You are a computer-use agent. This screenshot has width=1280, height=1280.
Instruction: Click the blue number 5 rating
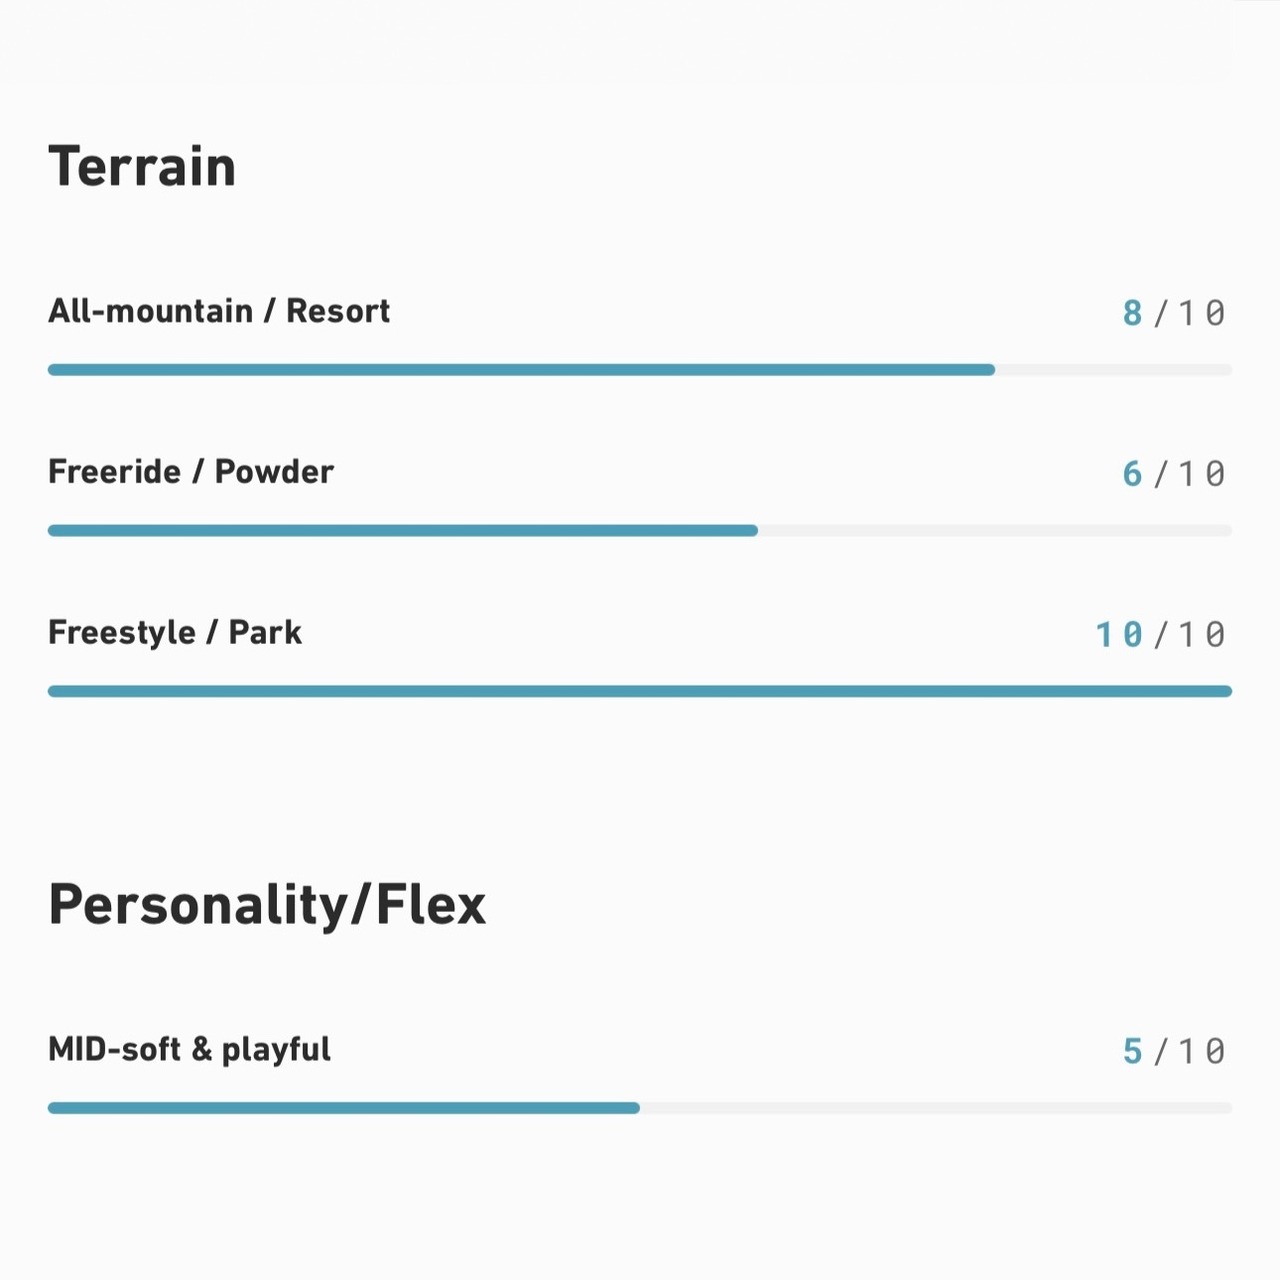coord(1132,1052)
